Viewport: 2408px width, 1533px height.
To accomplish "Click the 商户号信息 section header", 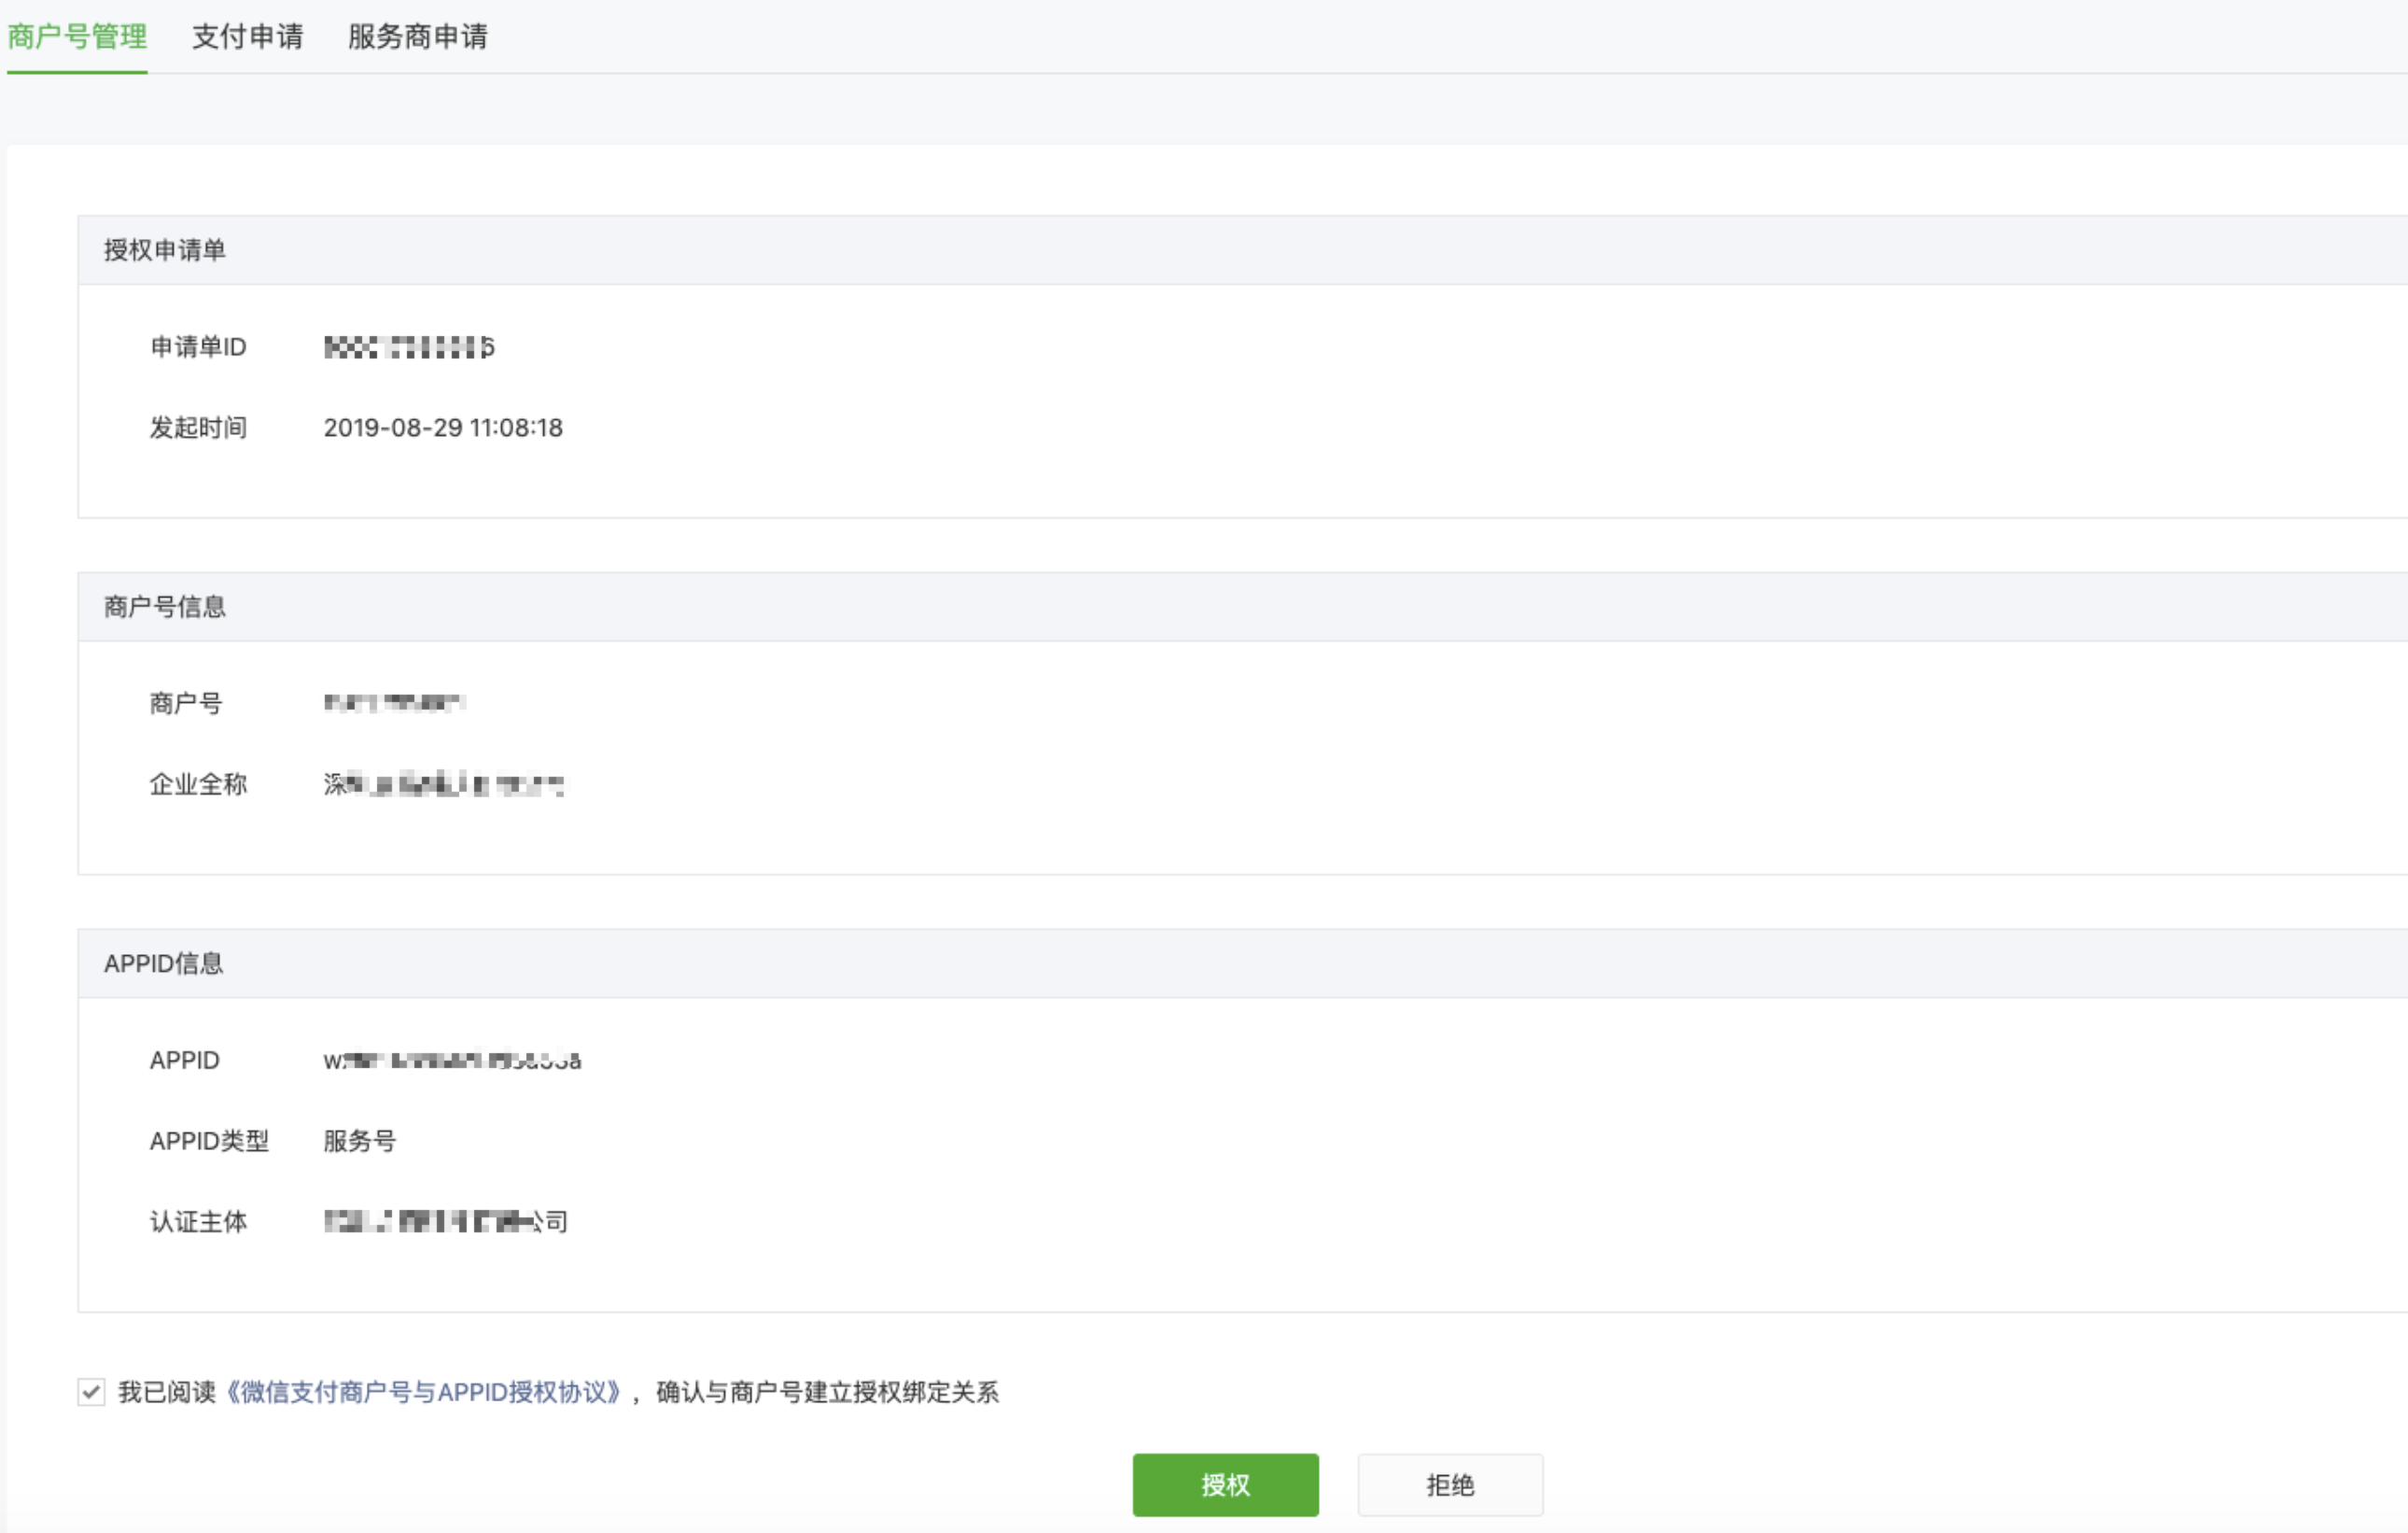I will coord(165,607).
